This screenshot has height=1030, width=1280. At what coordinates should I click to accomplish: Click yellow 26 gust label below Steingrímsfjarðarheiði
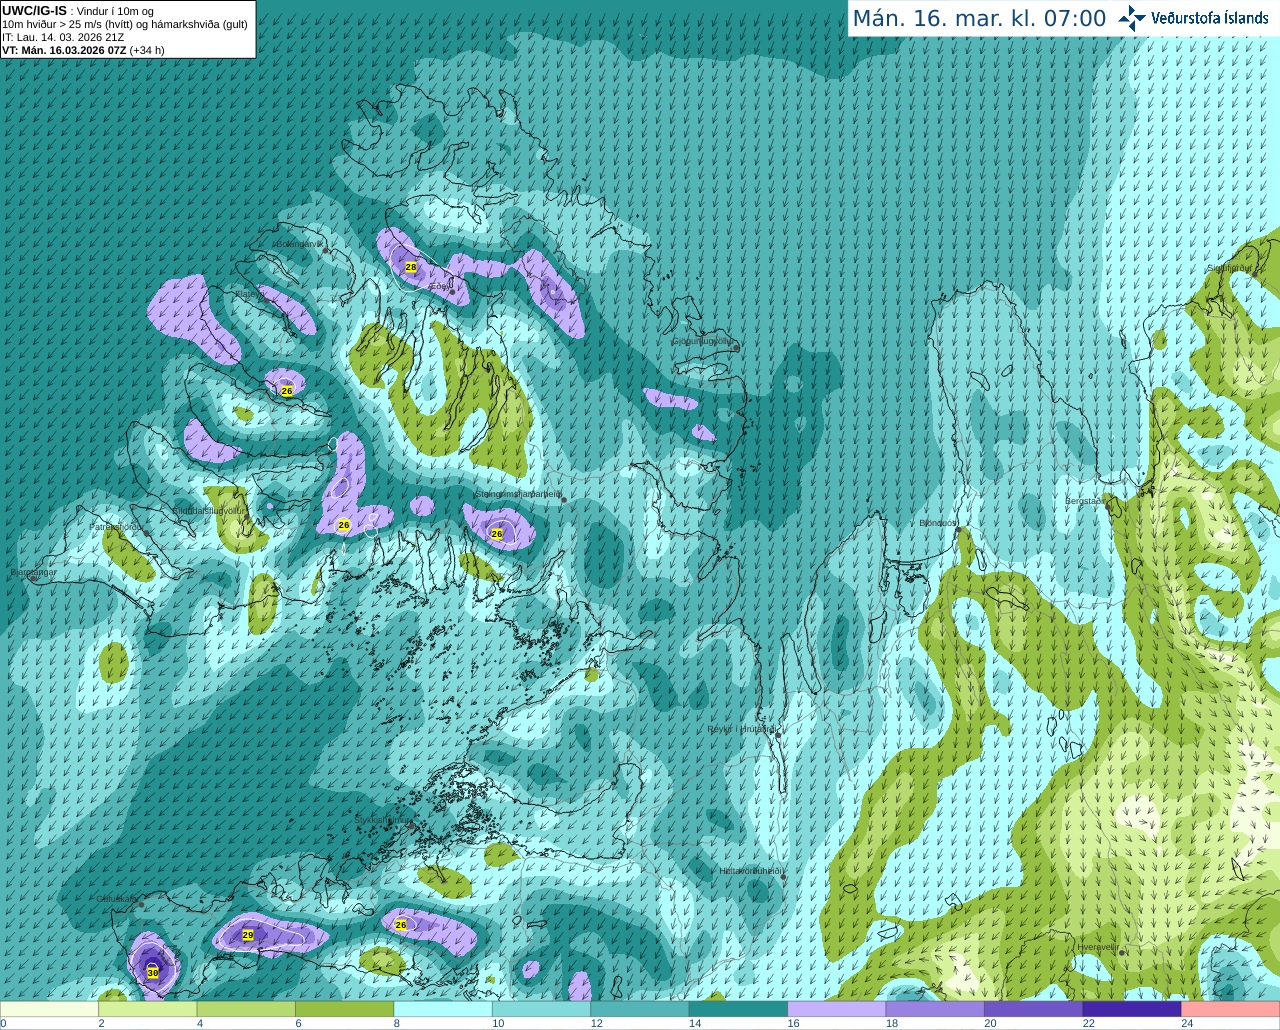point(497,534)
